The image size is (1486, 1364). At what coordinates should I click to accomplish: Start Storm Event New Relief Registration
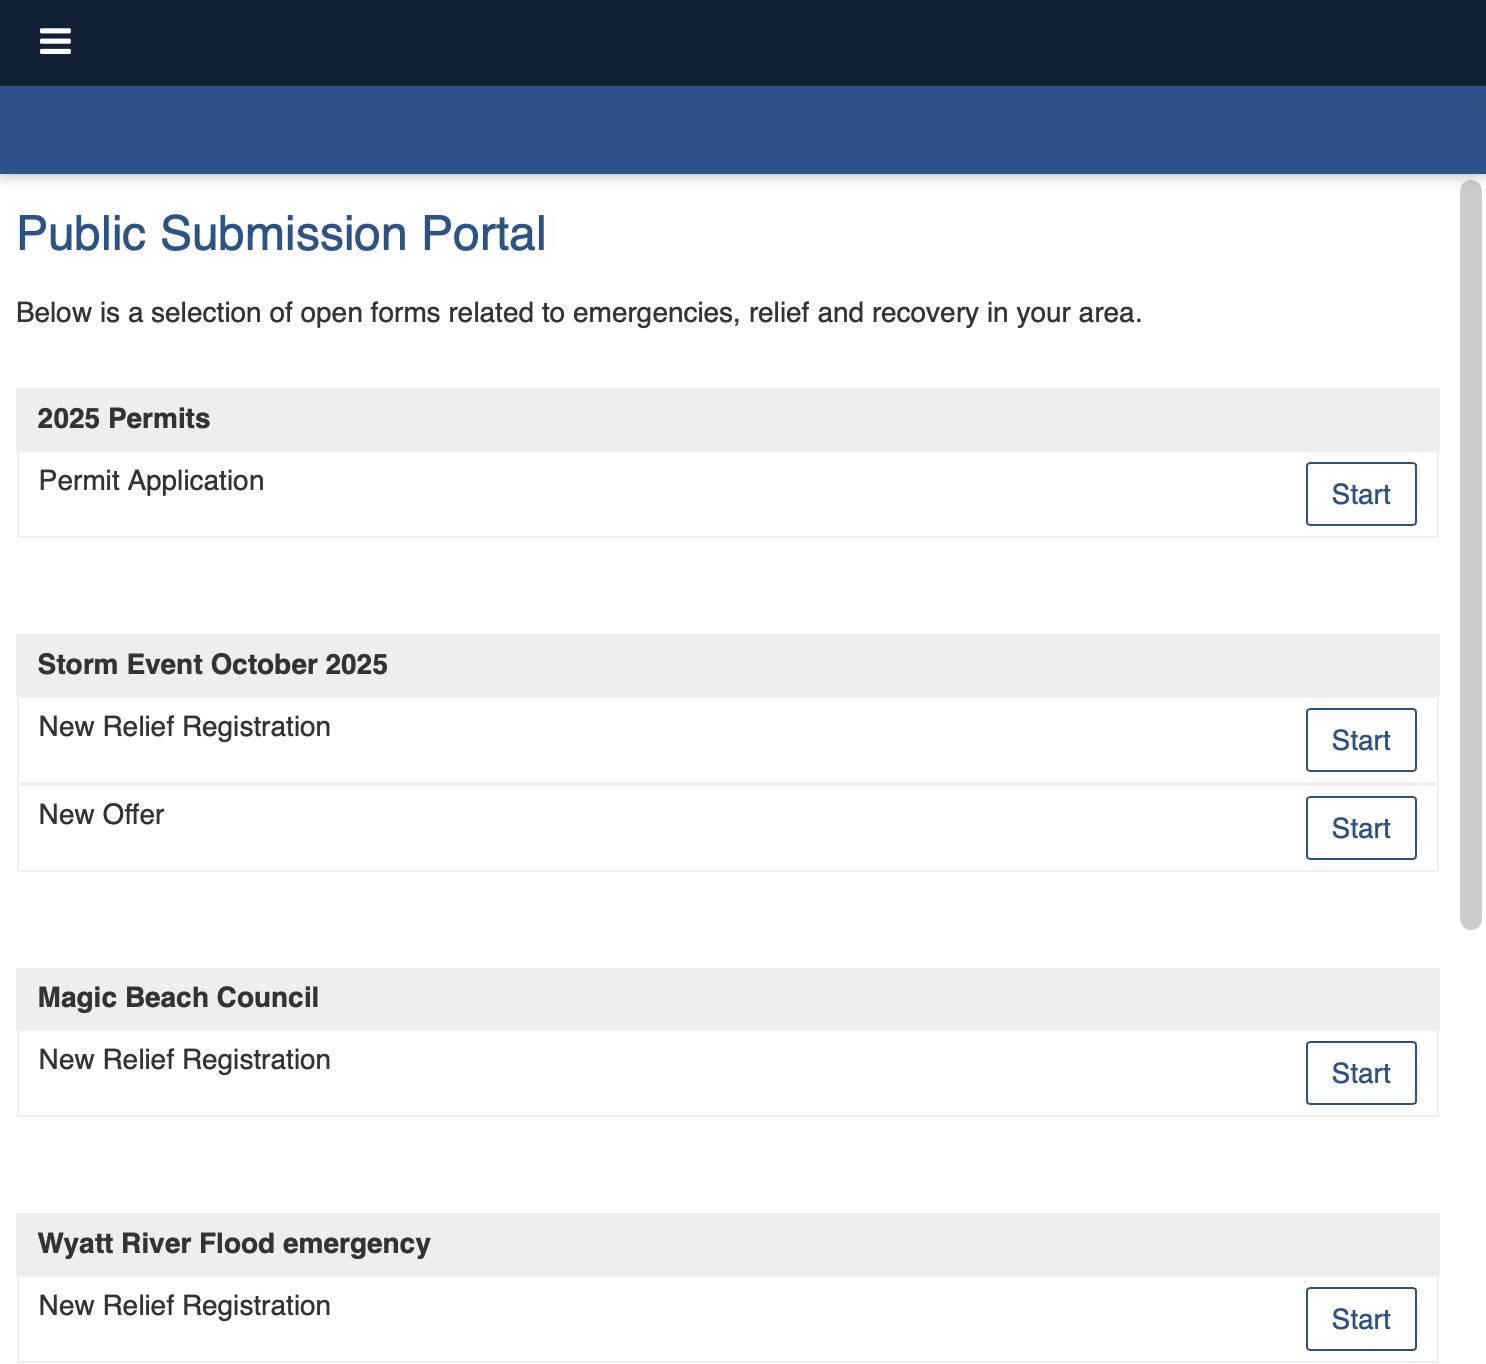[x=1360, y=740]
